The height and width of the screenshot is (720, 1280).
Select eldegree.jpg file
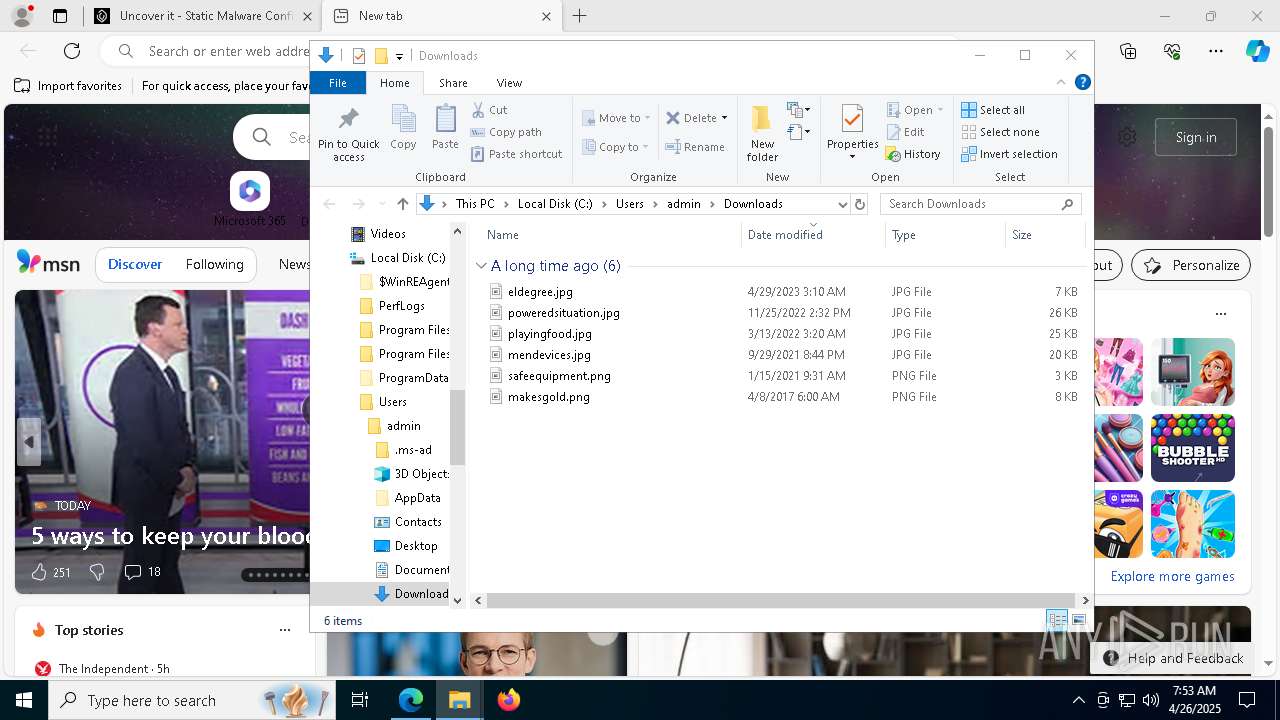coord(540,292)
